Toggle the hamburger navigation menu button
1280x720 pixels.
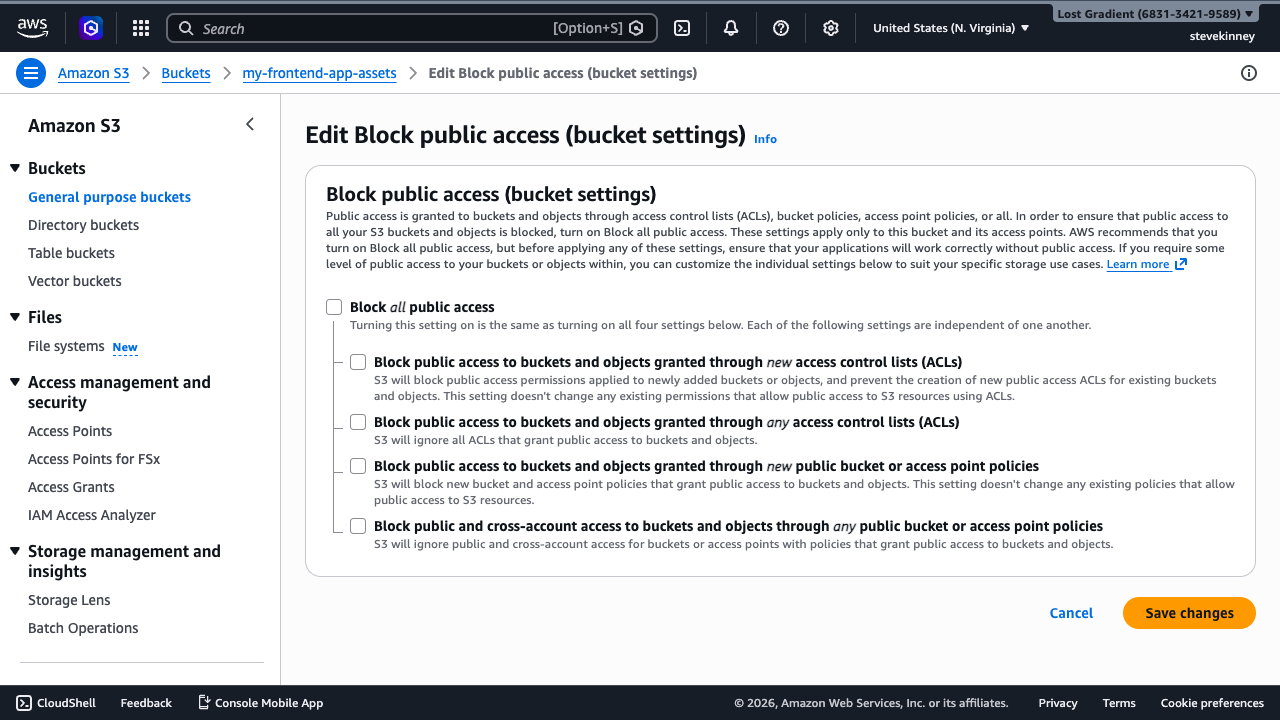tap(31, 73)
